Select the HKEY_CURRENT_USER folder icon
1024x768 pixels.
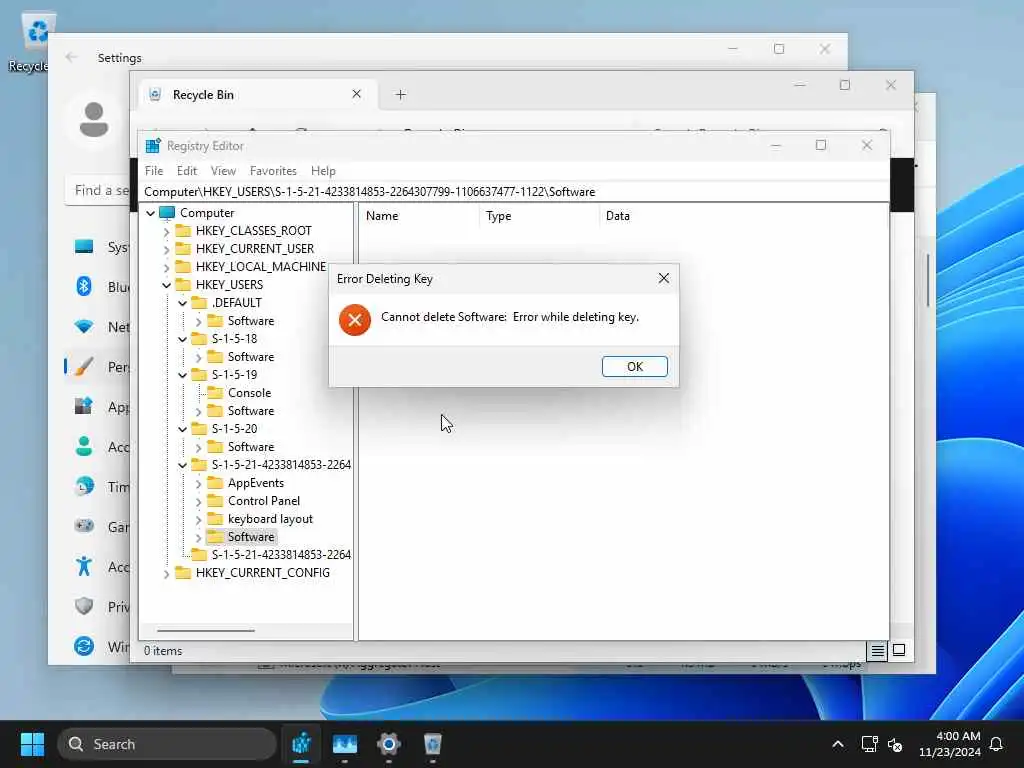[x=184, y=249]
